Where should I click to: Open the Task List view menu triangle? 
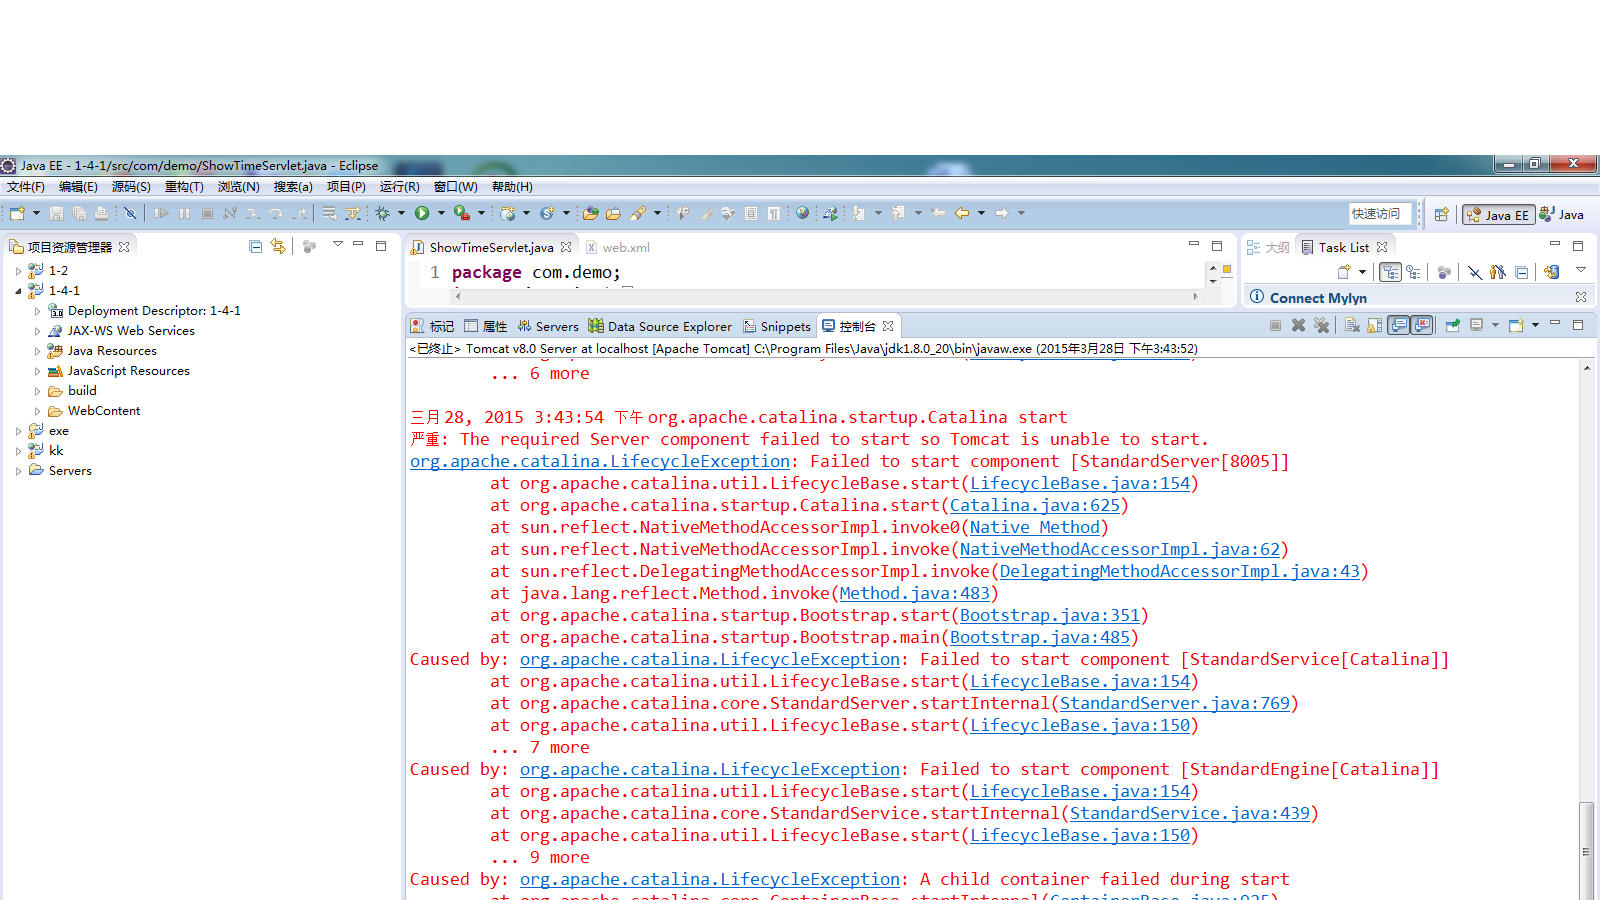pos(1581,271)
